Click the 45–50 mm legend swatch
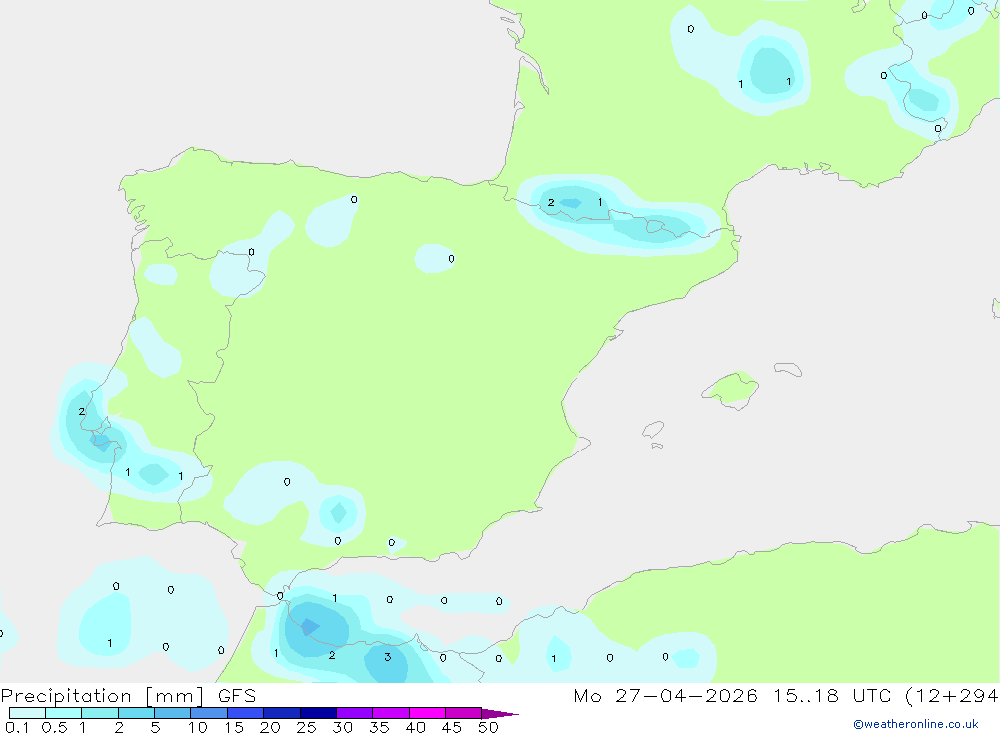Image resolution: width=1000 pixels, height=733 pixels. pyautogui.click(x=464, y=713)
